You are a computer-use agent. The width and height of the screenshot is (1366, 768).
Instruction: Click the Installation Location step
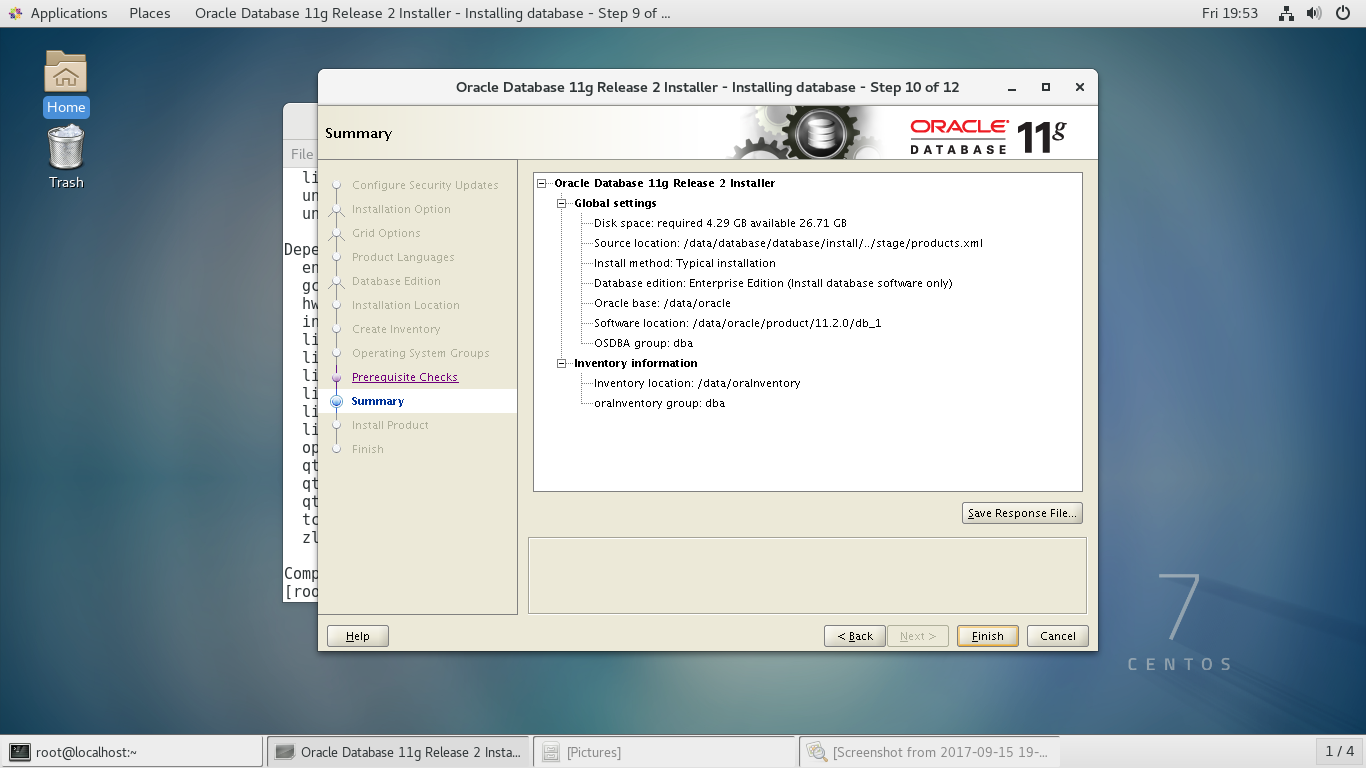pos(406,305)
